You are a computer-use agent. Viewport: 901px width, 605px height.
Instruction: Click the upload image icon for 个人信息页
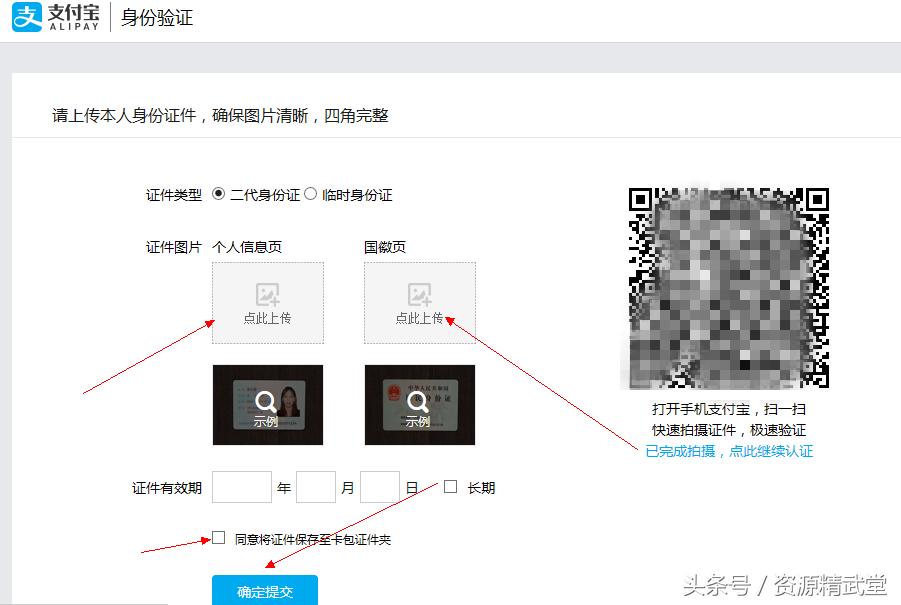point(267,293)
